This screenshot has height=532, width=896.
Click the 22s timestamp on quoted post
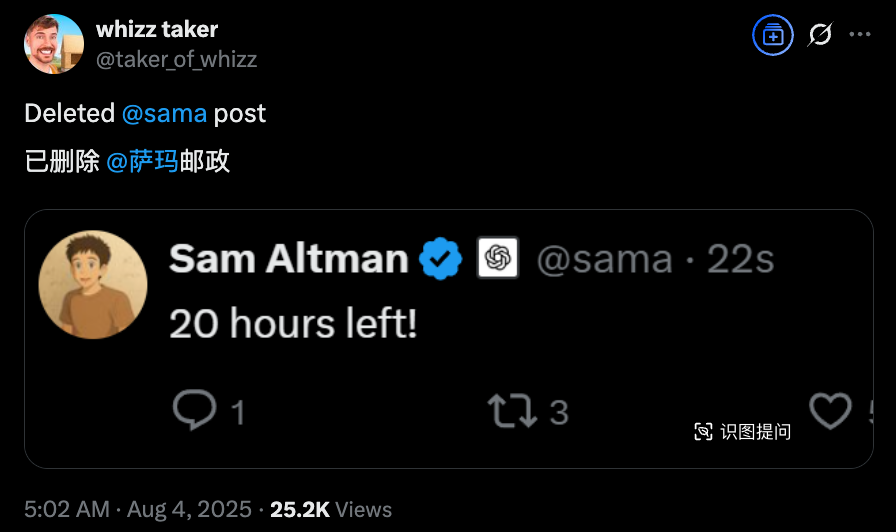coord(740,259)
